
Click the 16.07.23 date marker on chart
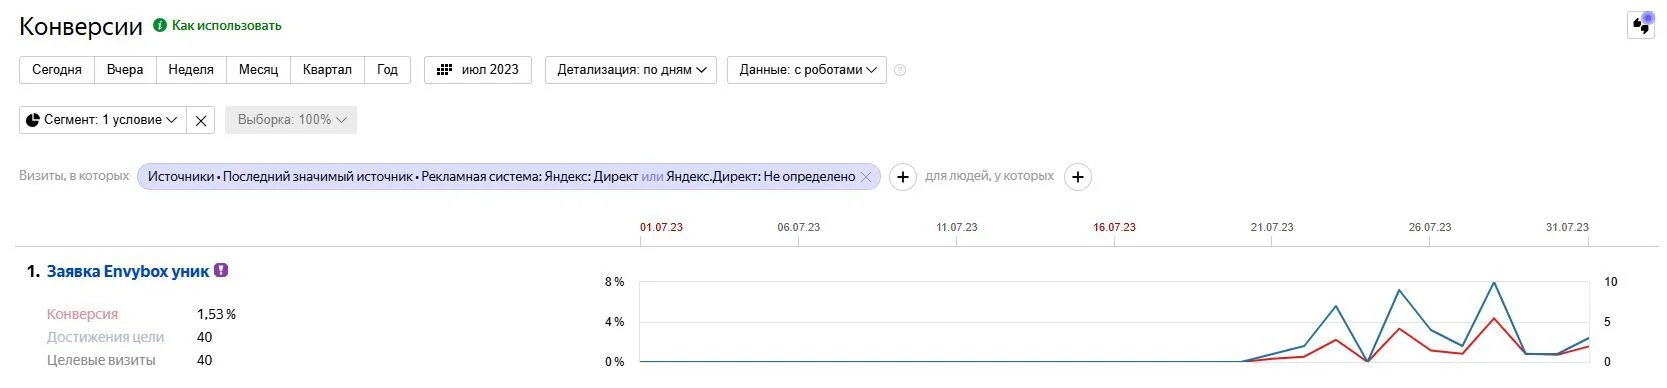pos(1114,228)
